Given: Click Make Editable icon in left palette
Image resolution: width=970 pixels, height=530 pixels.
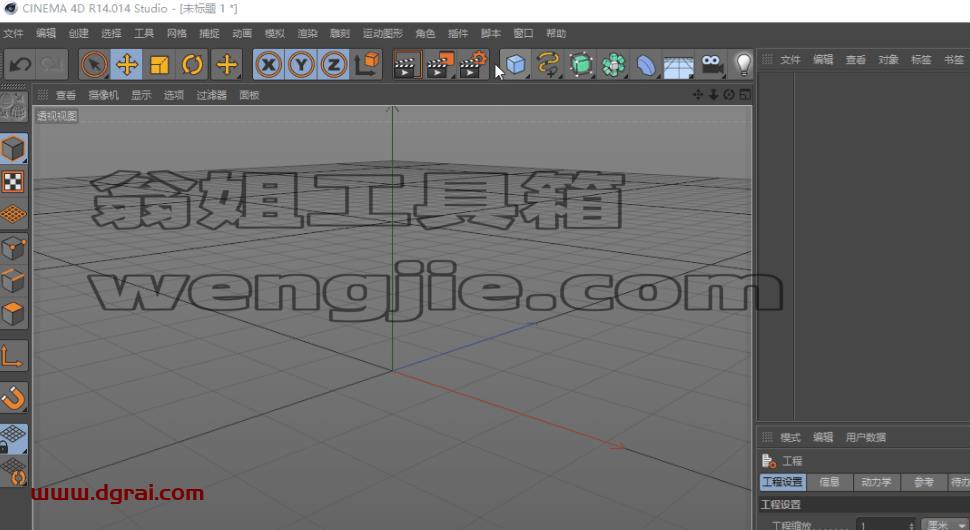Looking at the screenshot, I should pos(13,106).
